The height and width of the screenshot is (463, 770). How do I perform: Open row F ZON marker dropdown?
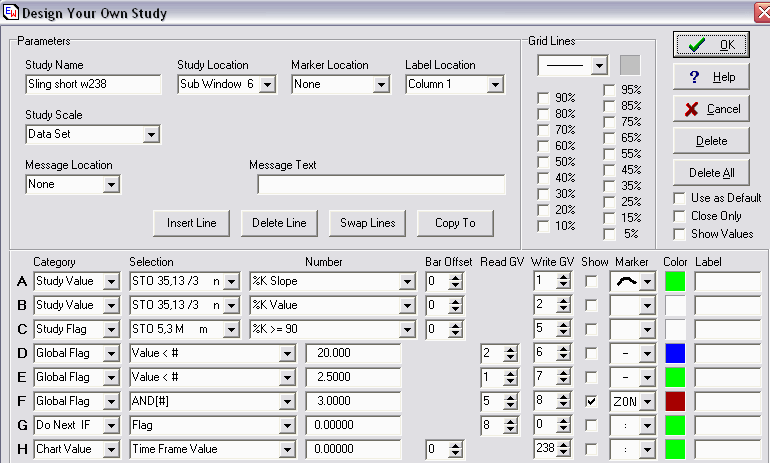click(647, 402)
